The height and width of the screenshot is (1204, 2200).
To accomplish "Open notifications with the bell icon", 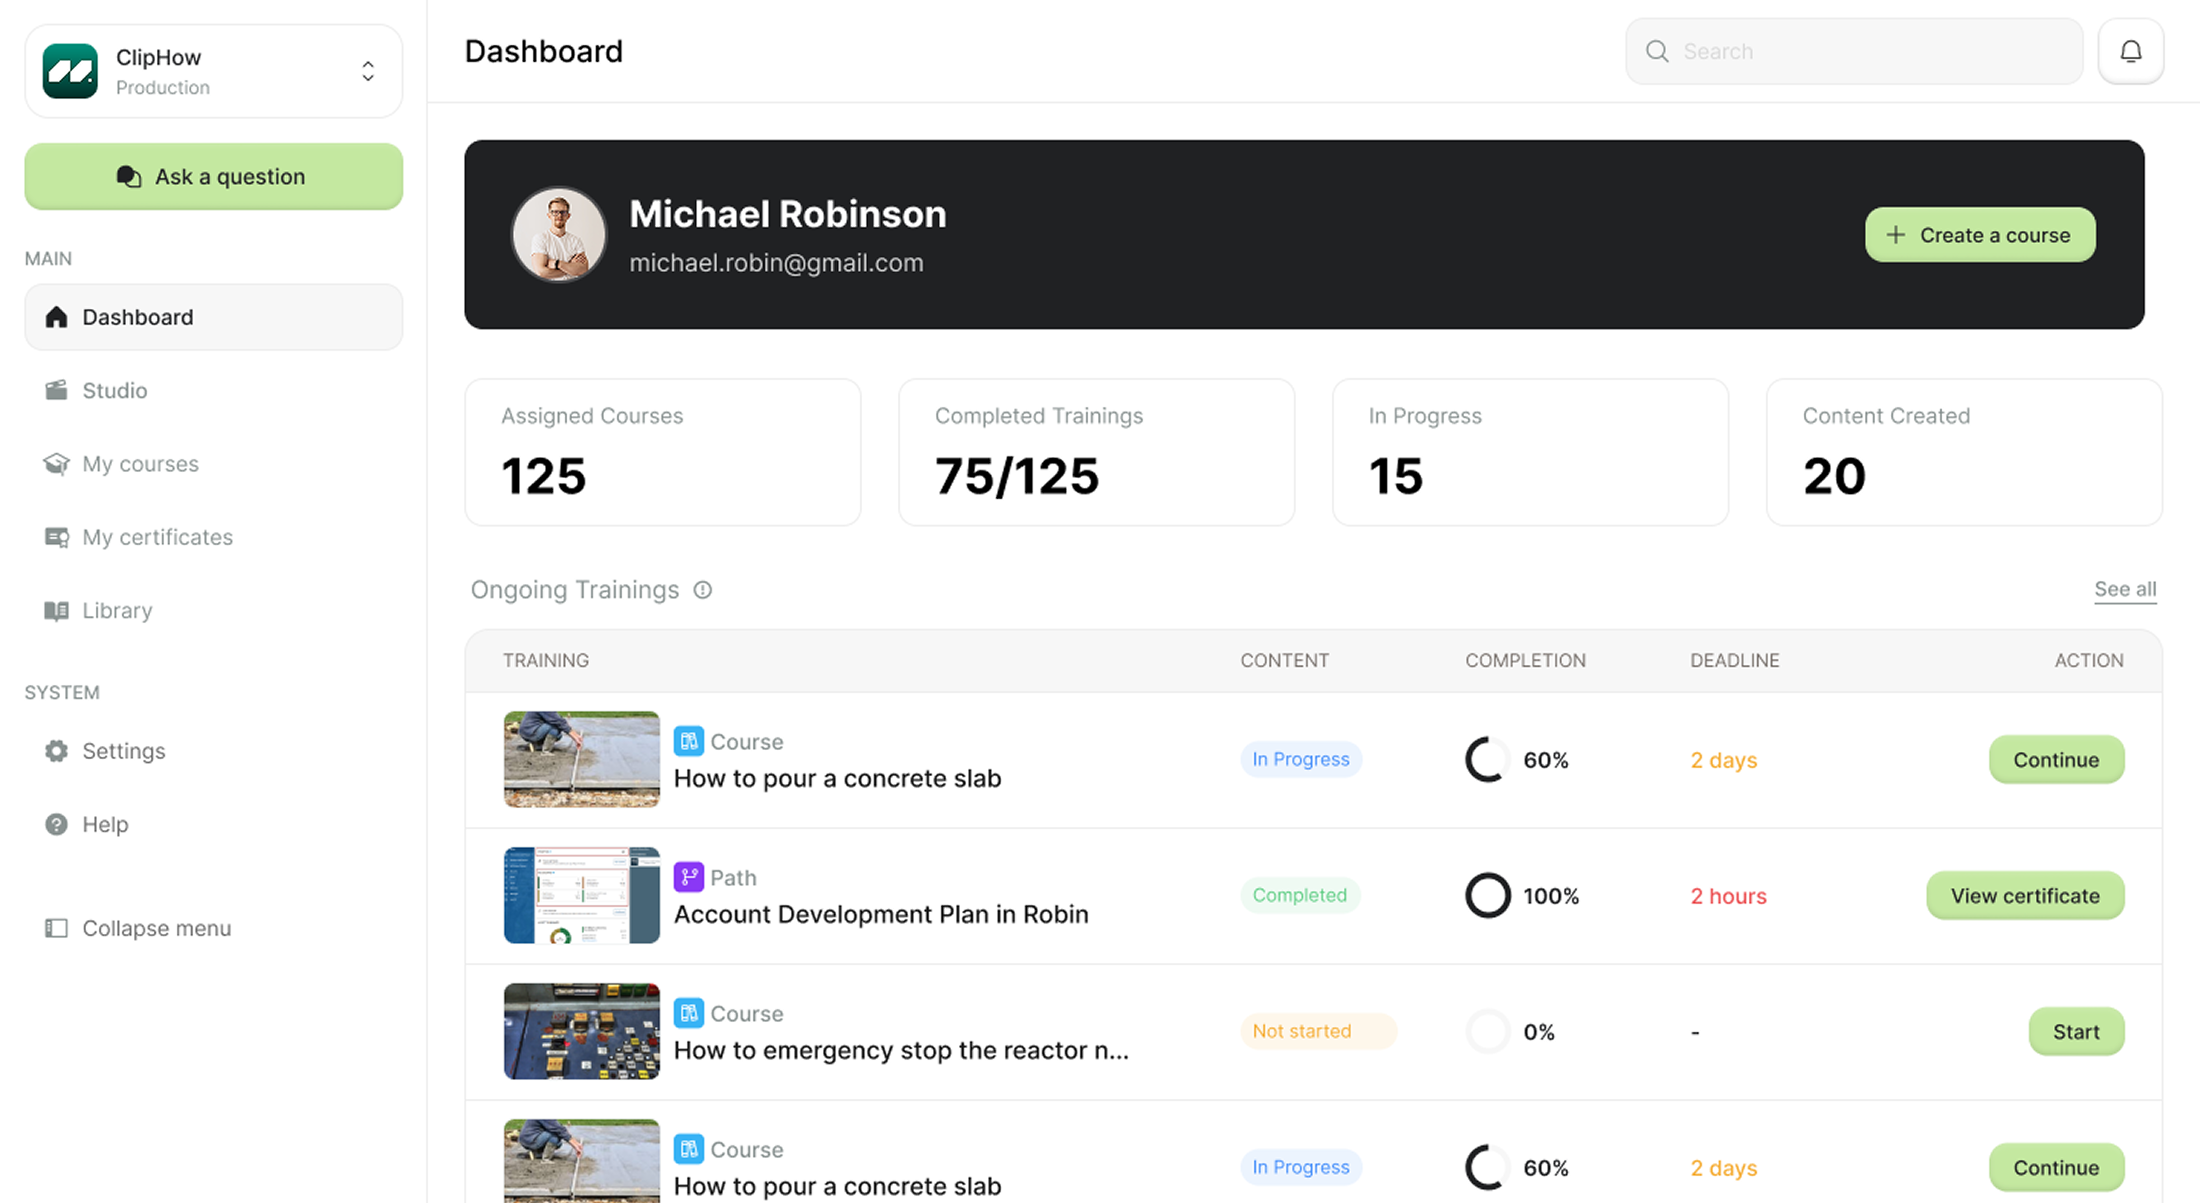I will click(x=2131, y=51).
